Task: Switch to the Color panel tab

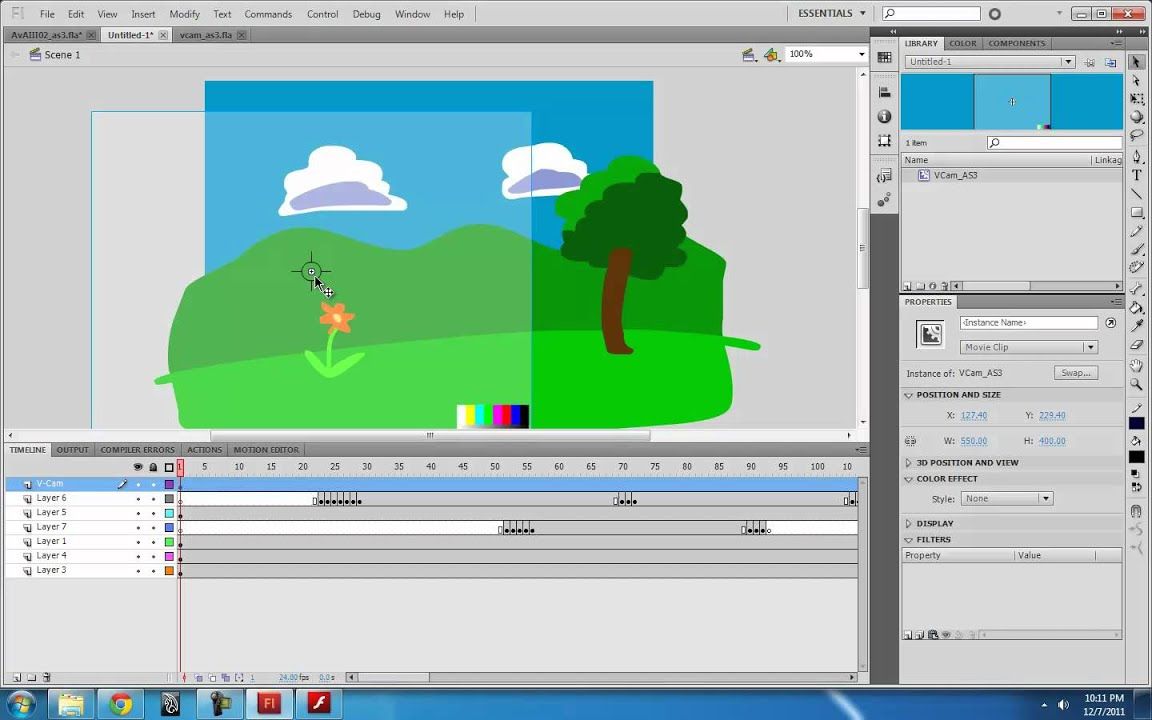Action: click(x=962, y=43)
